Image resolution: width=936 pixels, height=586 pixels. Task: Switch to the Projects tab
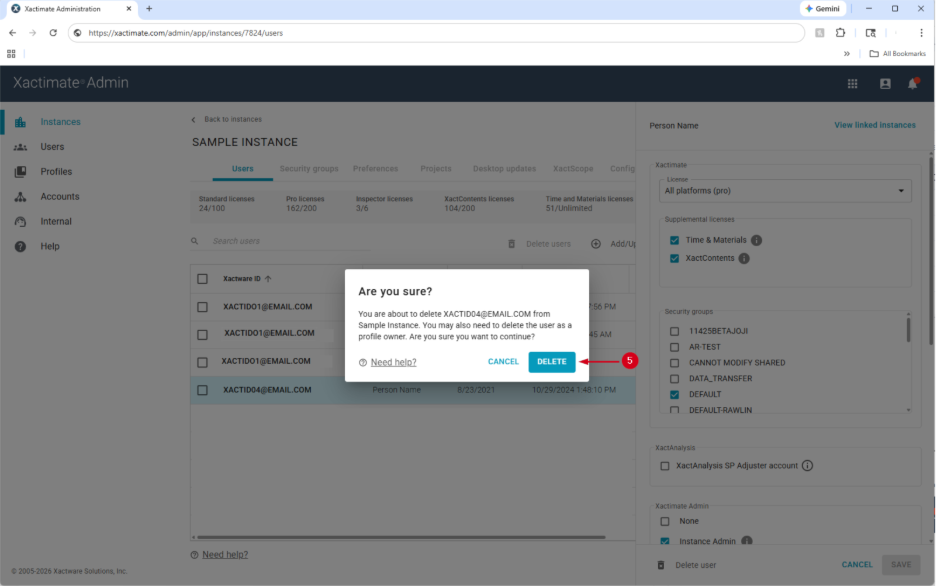(x=436, y=169)
